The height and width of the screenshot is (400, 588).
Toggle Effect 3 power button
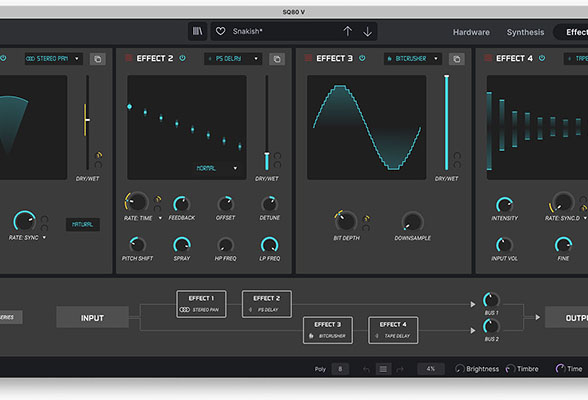(362, 58)
